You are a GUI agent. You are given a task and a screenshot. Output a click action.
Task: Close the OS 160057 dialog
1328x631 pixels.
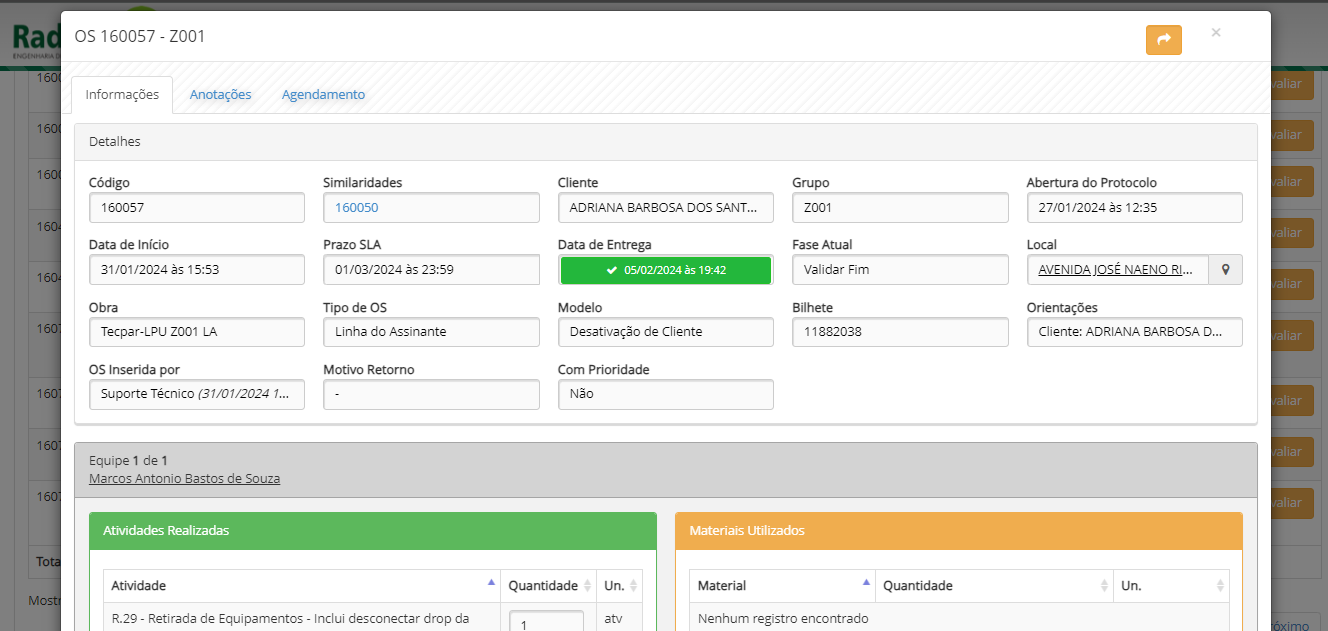tap(1216, 33)
